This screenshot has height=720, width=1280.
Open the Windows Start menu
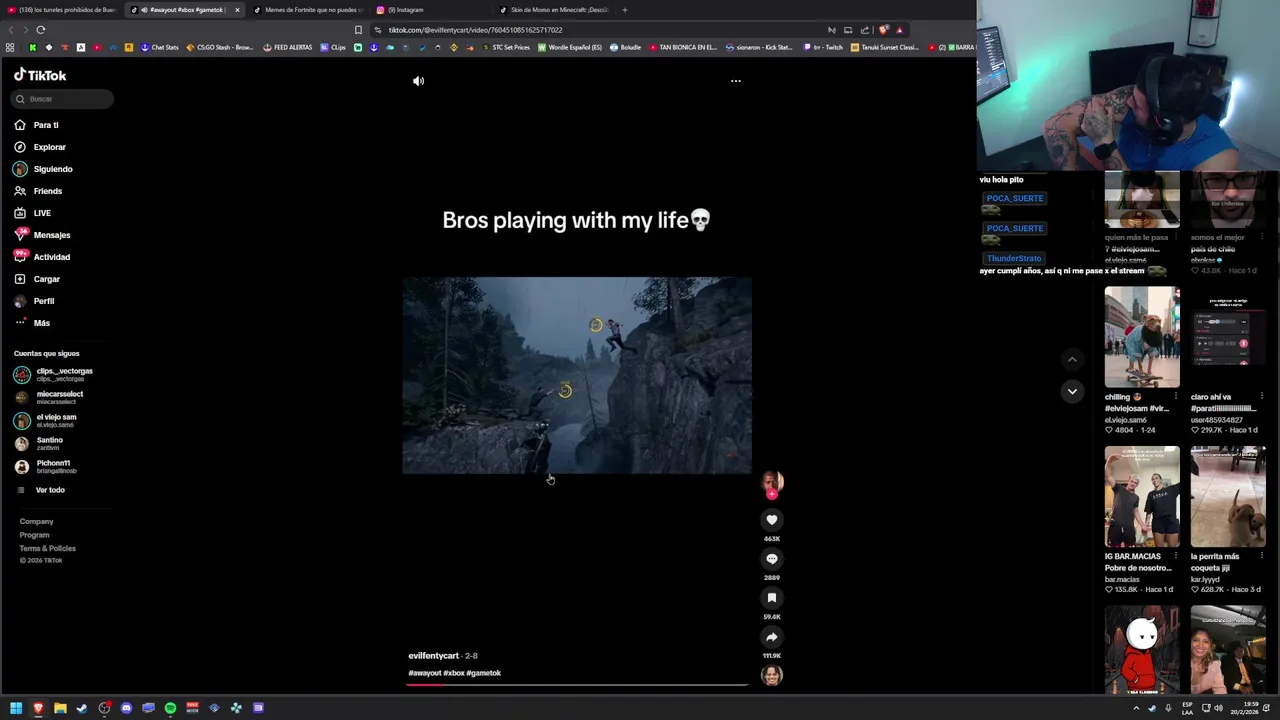tap(16, 708)
